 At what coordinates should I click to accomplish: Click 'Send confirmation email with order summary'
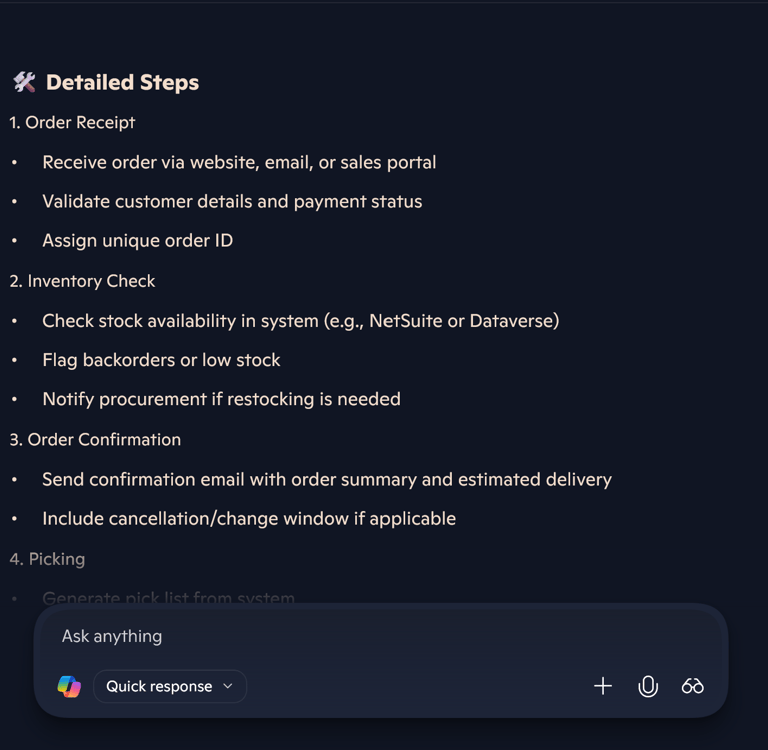tap(327, 480)
